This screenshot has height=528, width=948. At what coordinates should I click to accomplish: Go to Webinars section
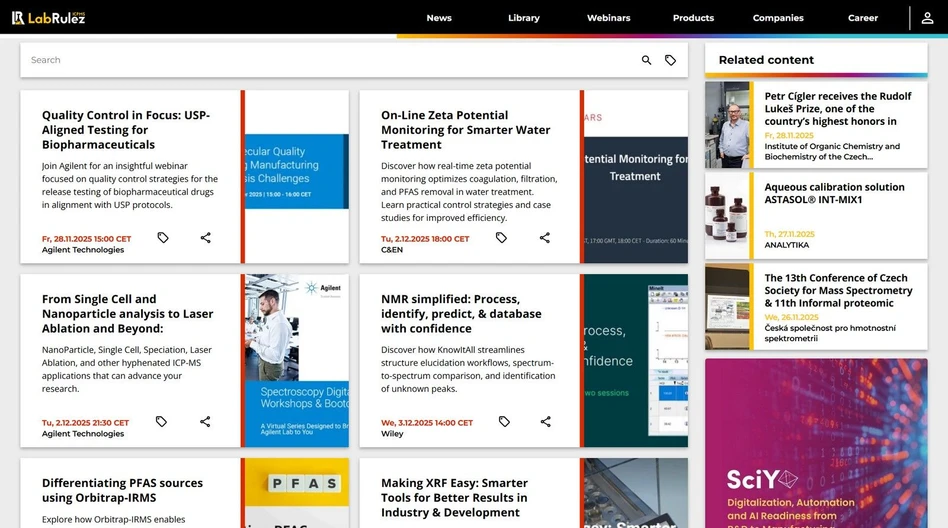pos(608,18)
